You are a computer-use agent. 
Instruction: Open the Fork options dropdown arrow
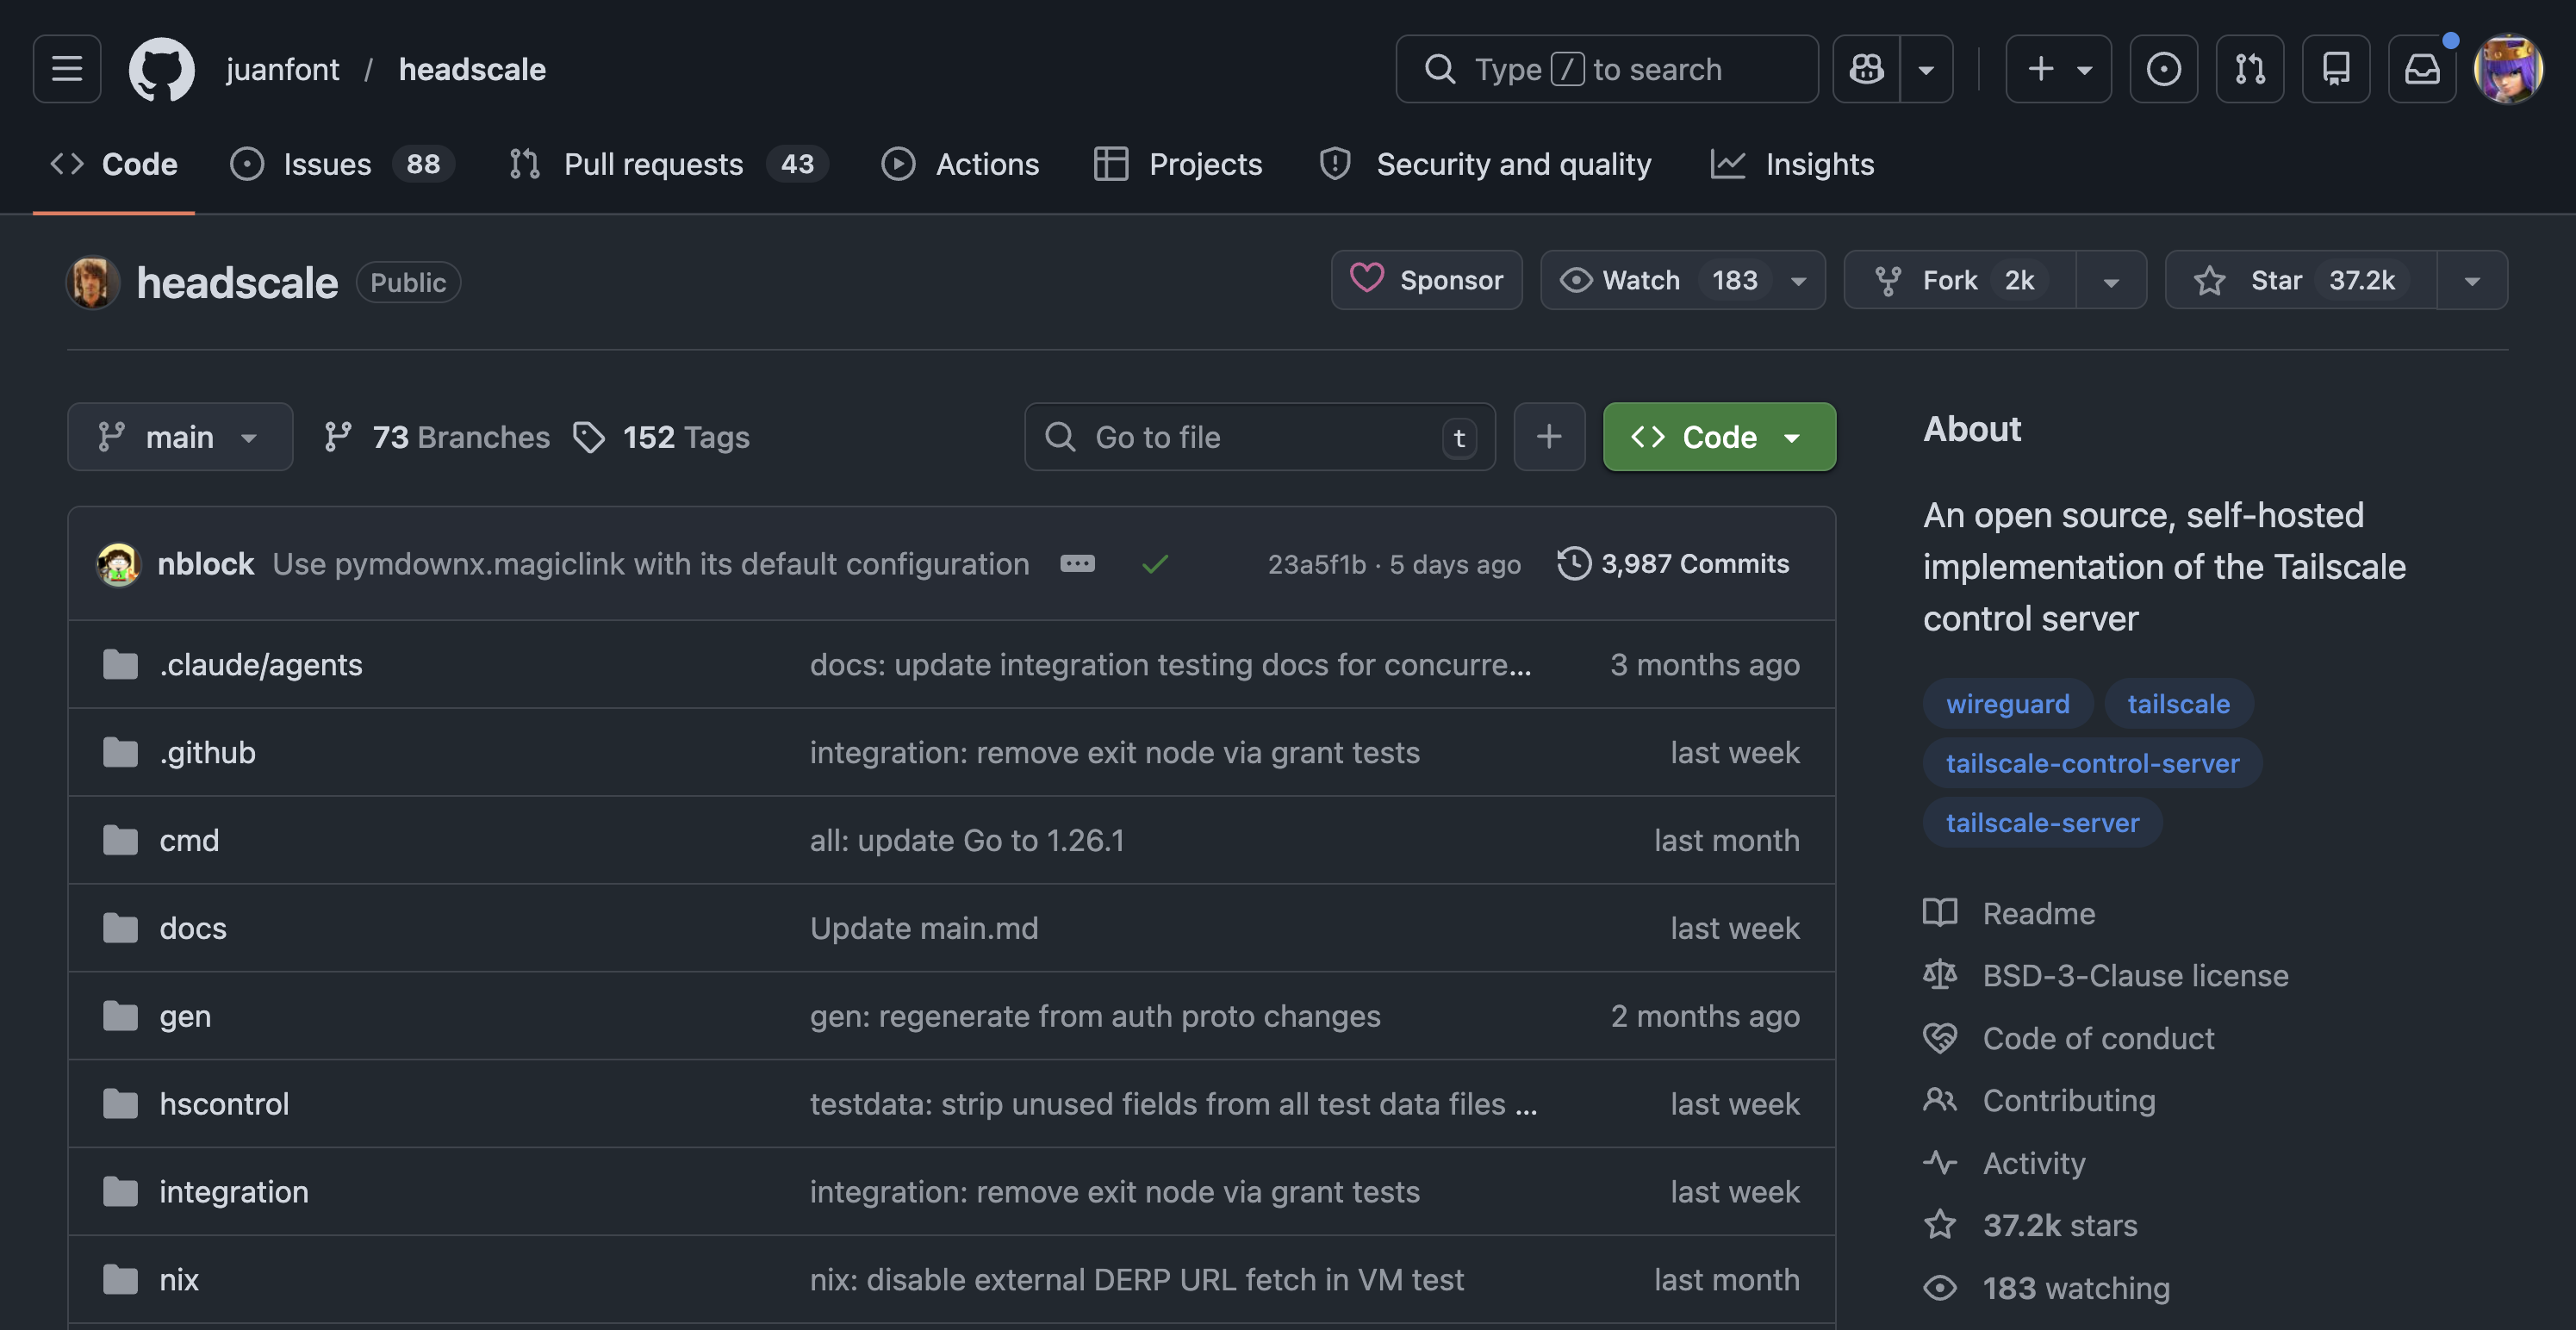click(x=2111, y=281)
